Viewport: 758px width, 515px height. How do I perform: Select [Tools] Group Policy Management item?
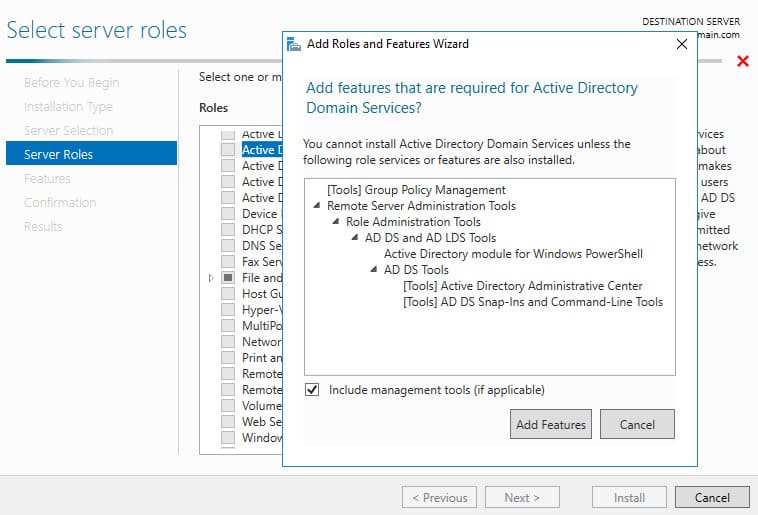pos(416,190)
